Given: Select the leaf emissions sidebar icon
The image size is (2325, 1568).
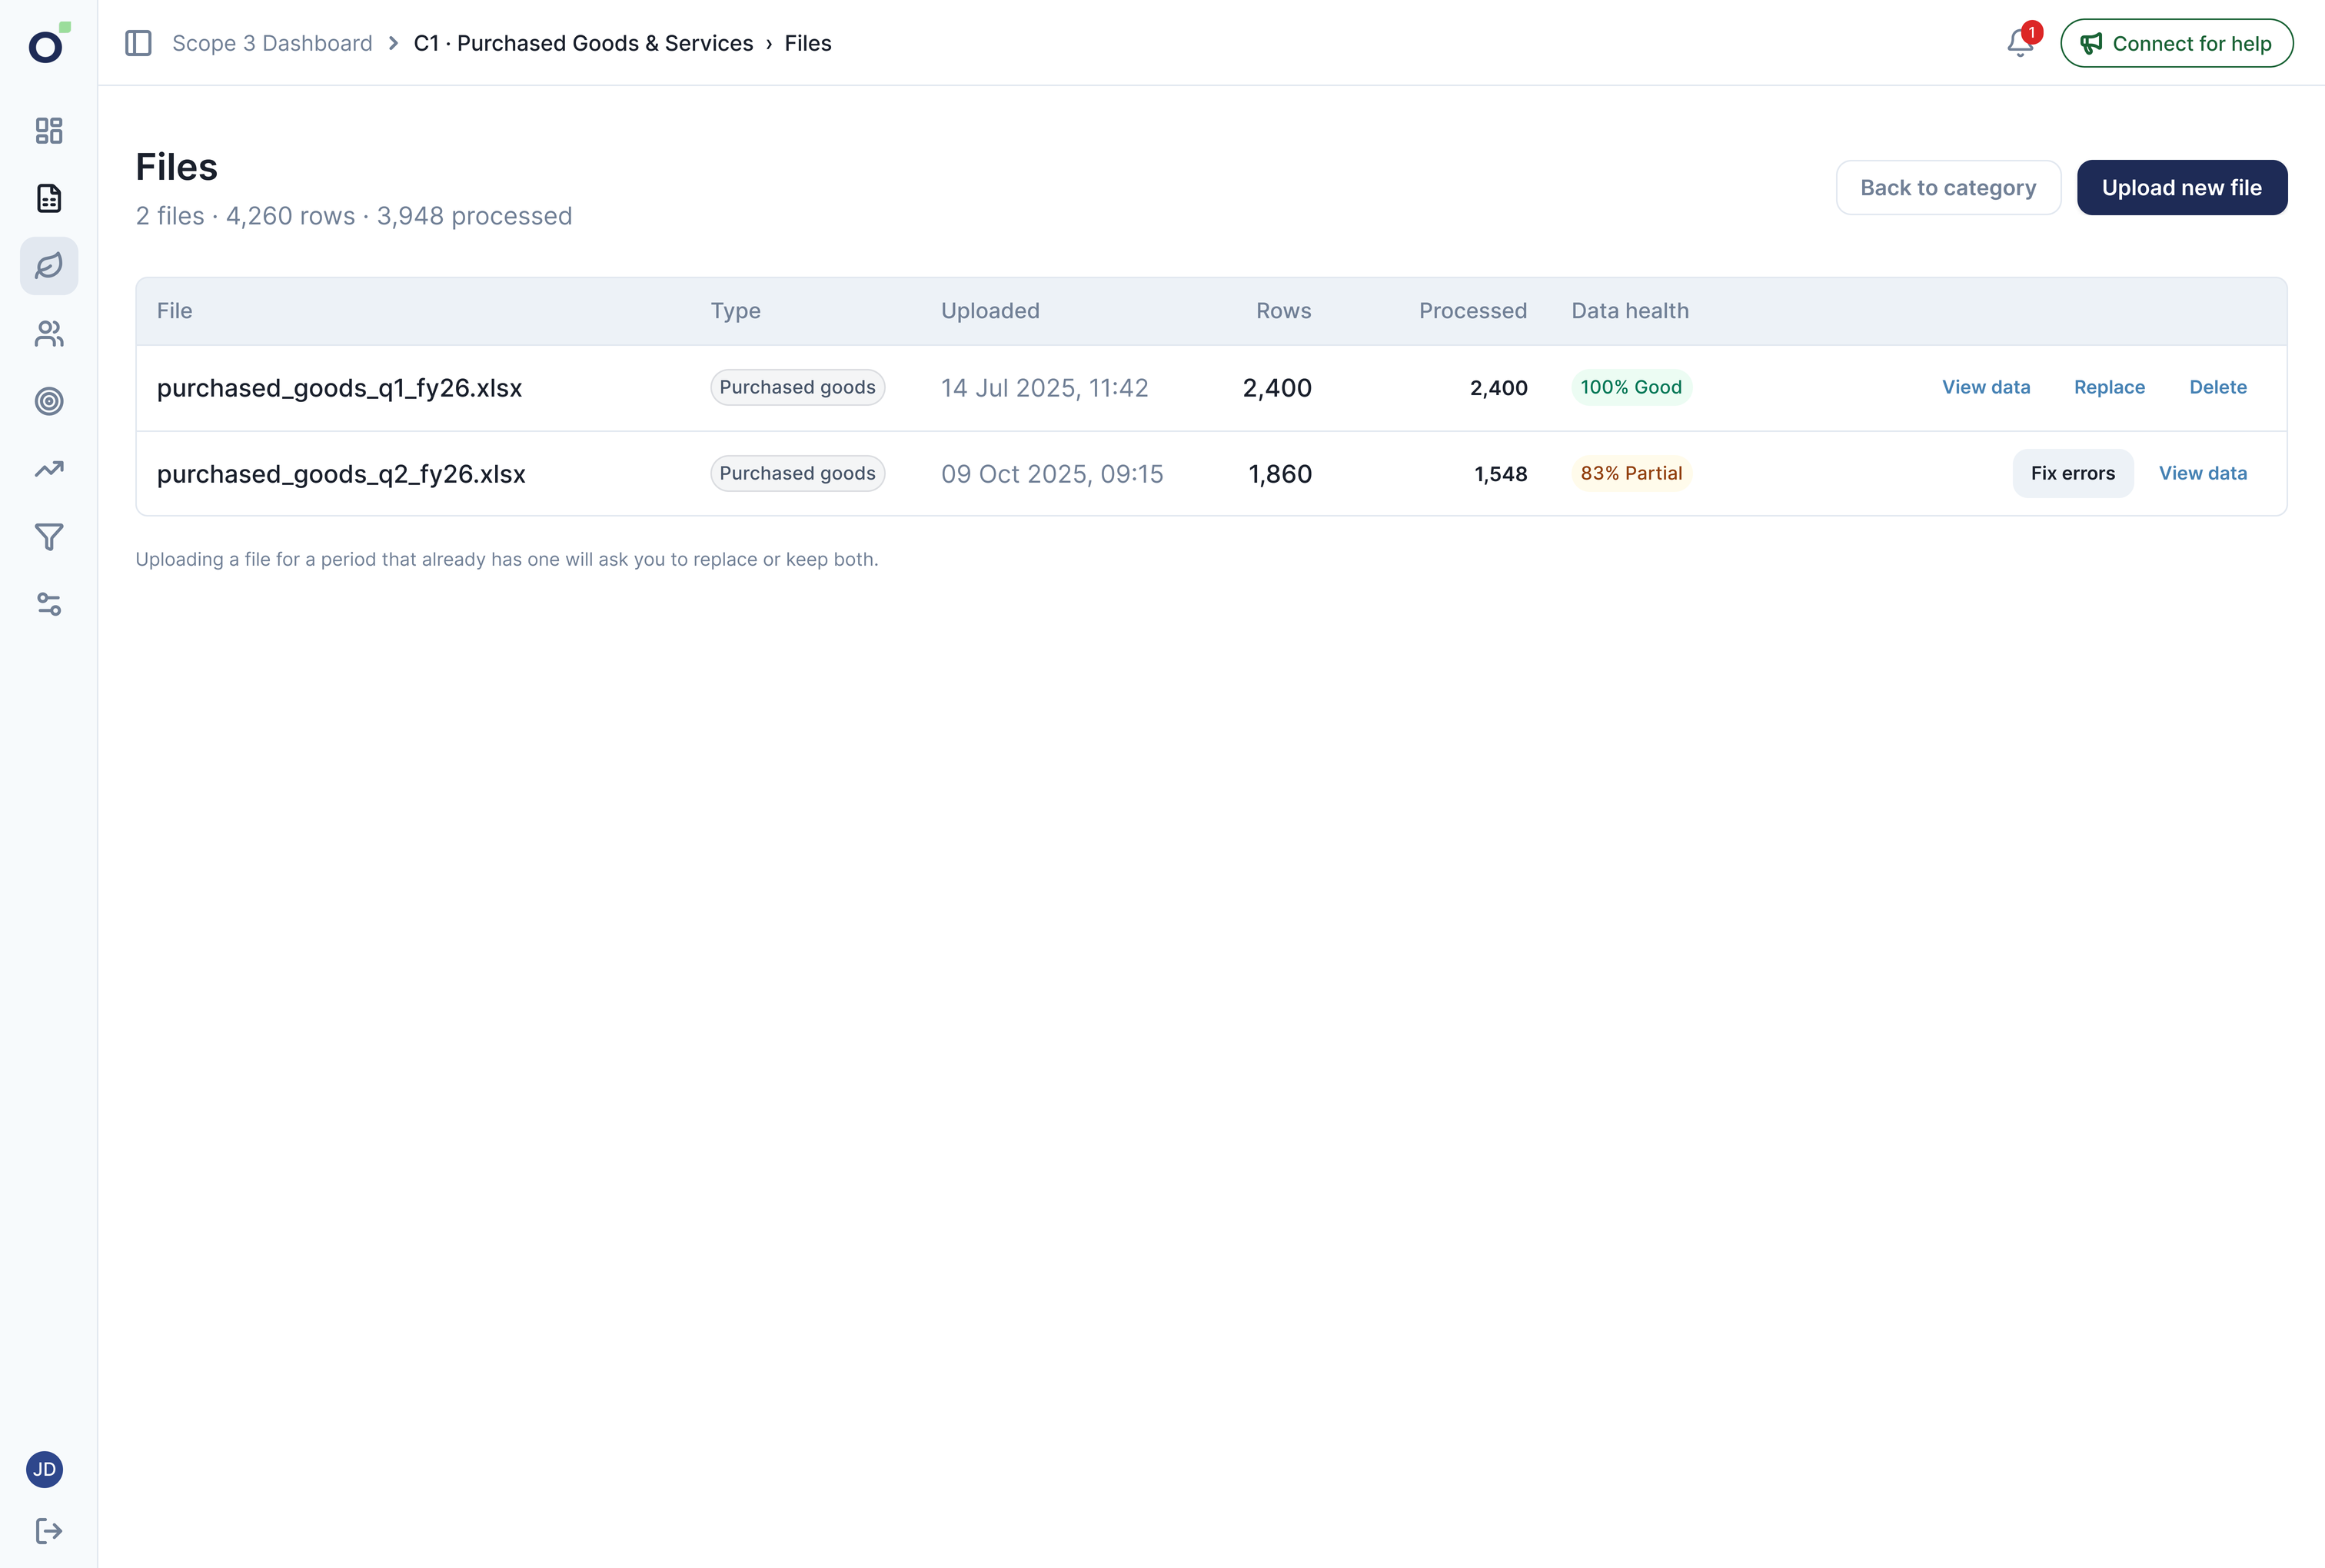Looking at the screenshot, I should point(49,266).
